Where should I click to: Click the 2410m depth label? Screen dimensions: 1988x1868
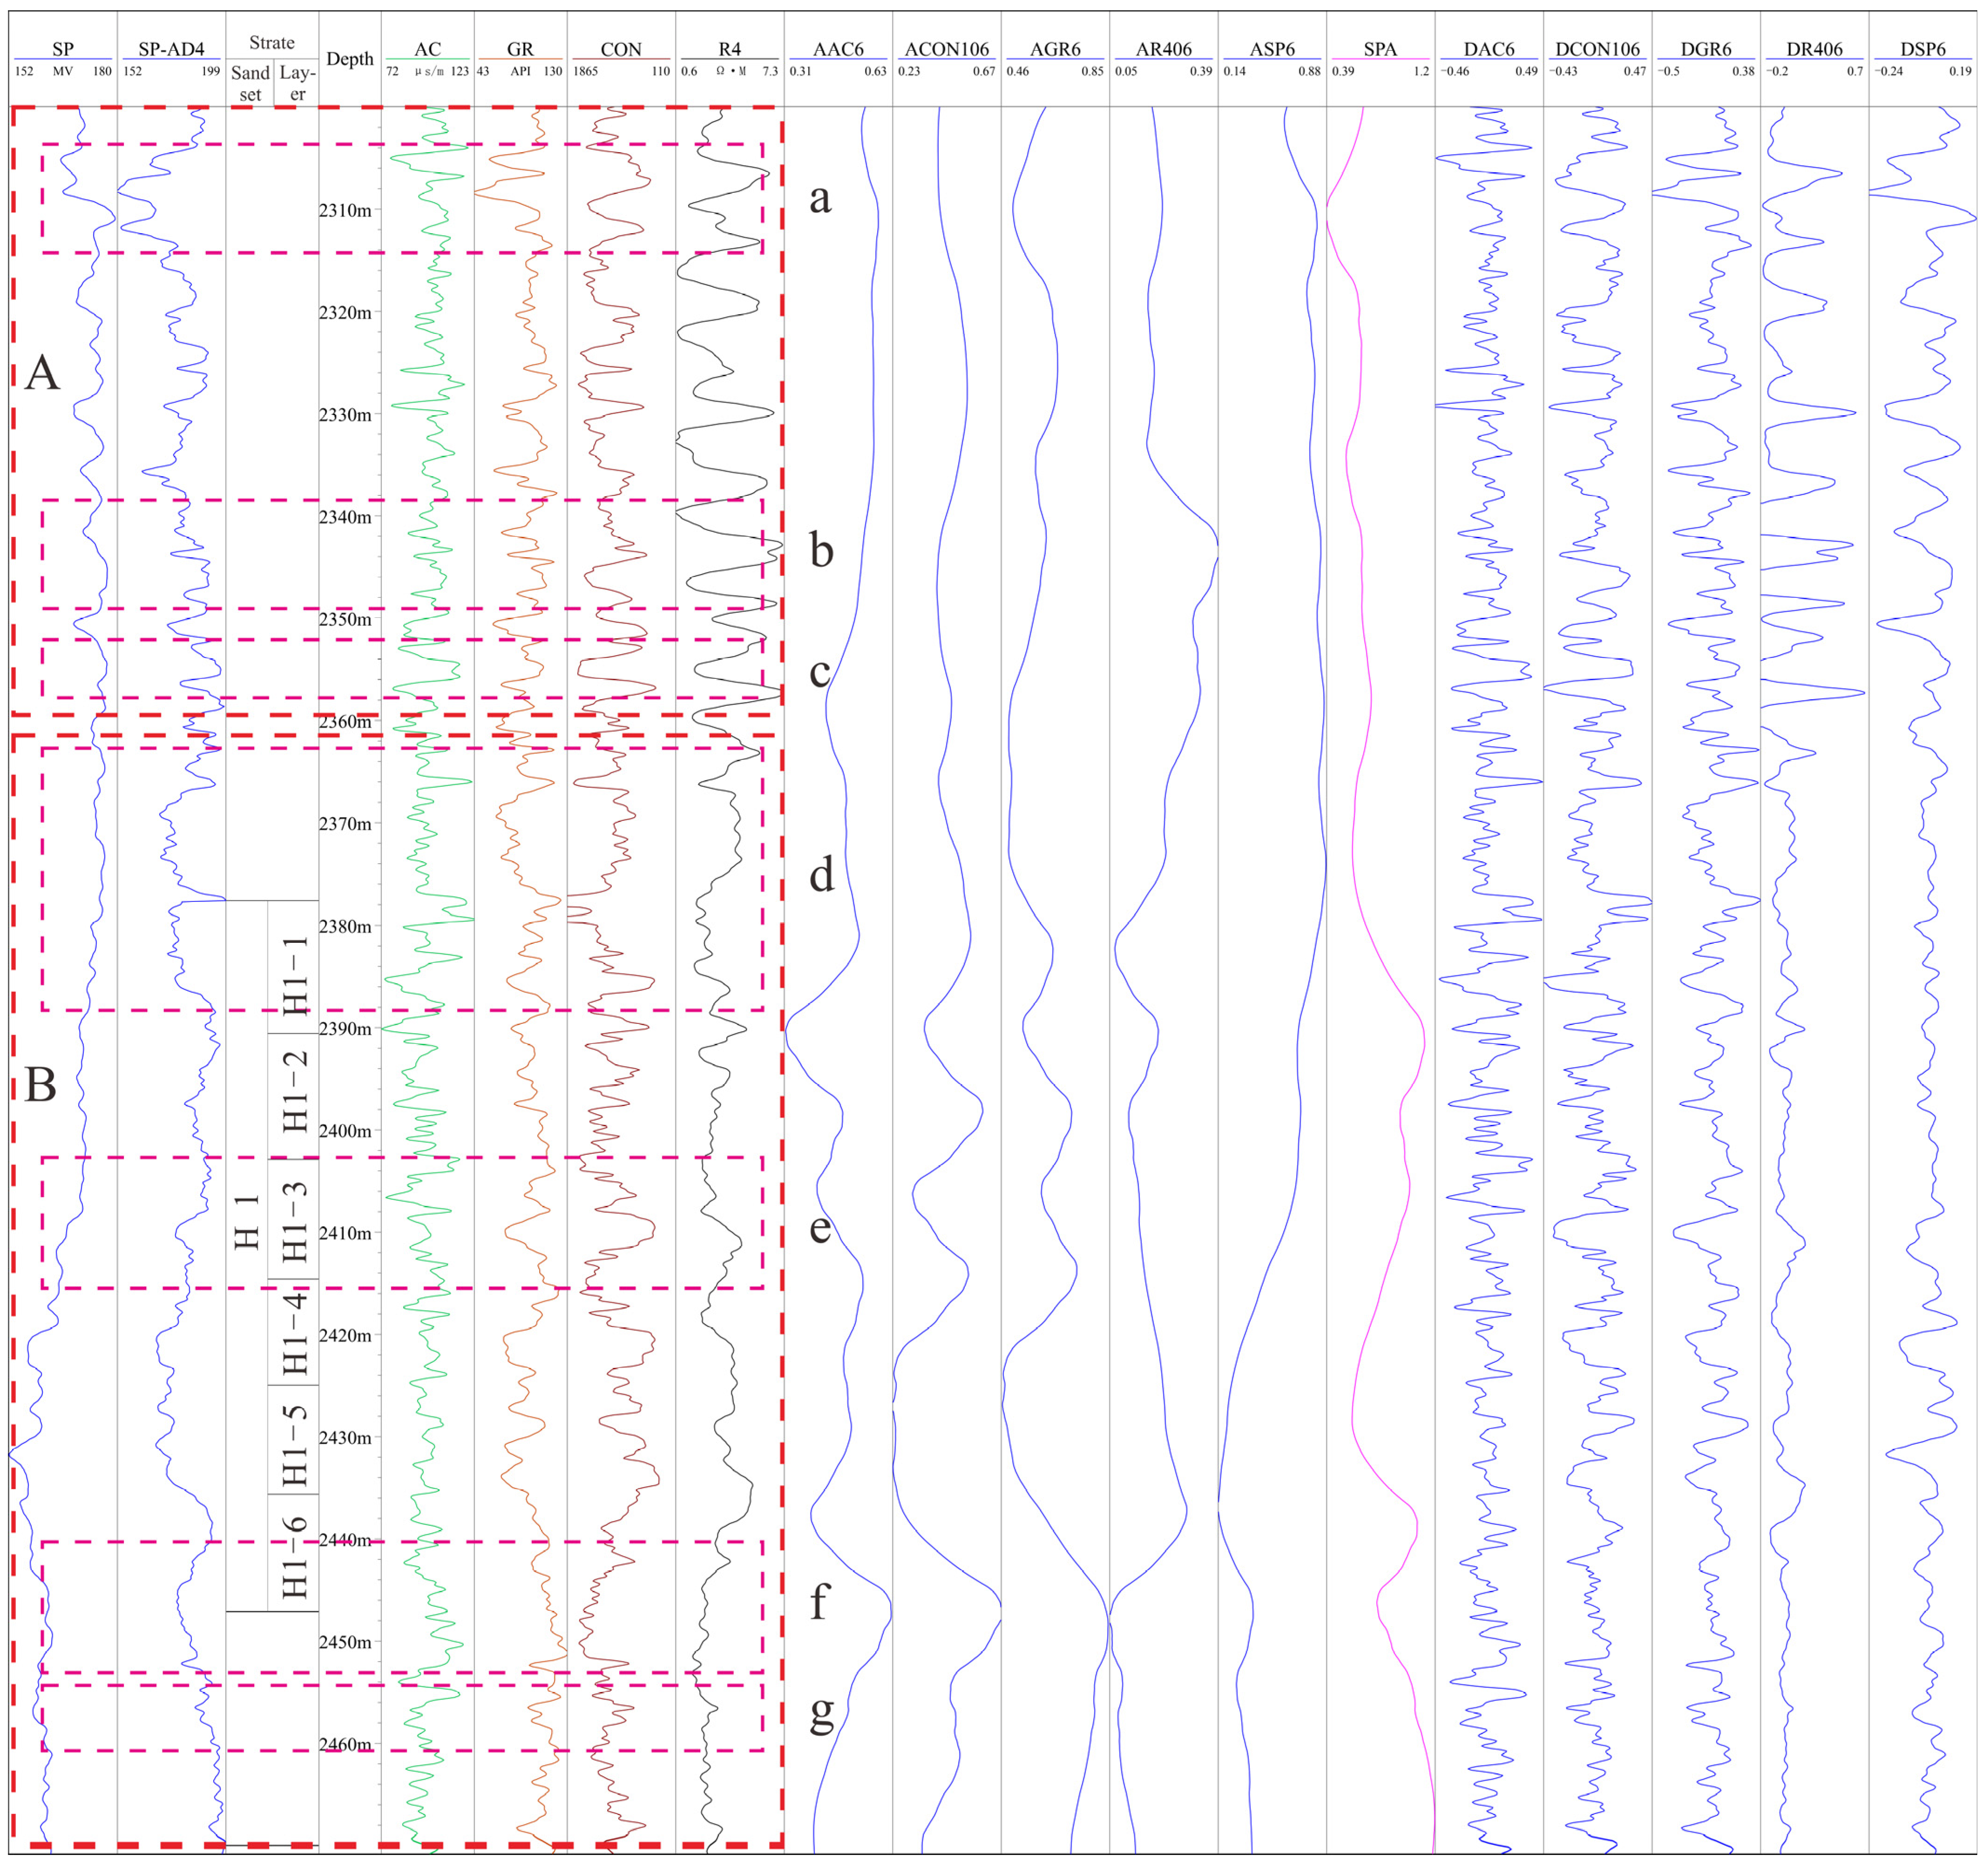pos(345,1233)
